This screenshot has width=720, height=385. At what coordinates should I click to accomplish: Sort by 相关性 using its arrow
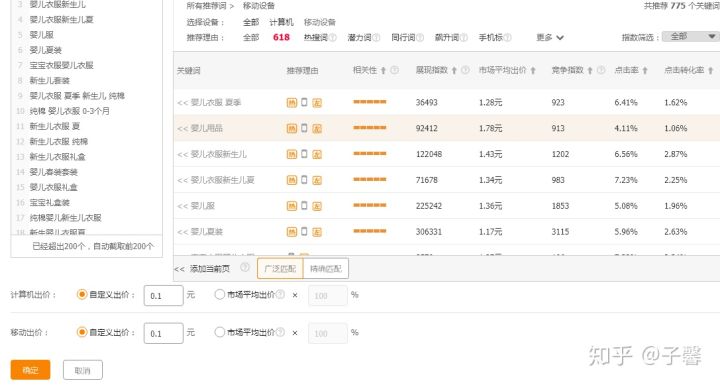point(383,71)
